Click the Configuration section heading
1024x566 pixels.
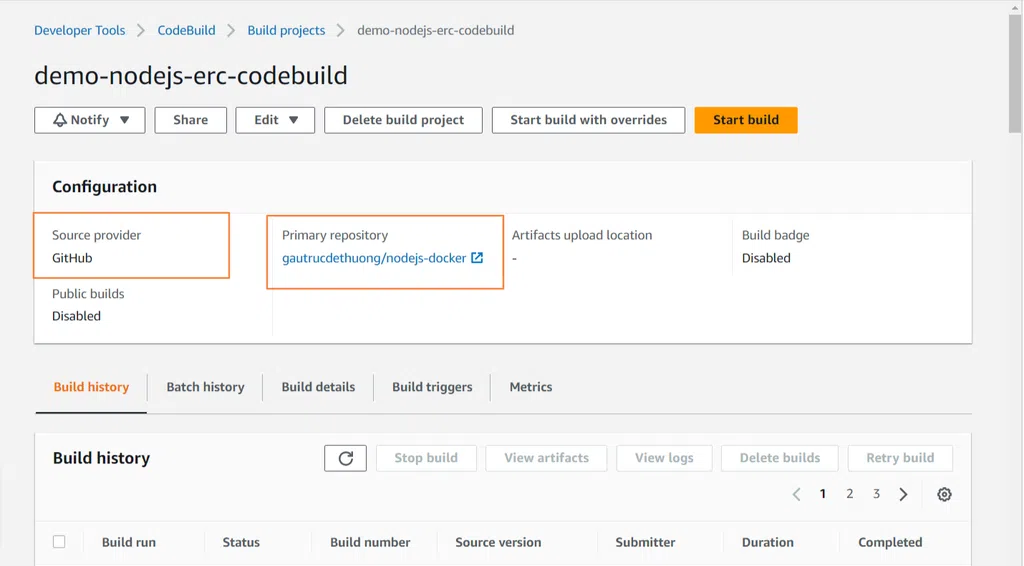(104, 187)
